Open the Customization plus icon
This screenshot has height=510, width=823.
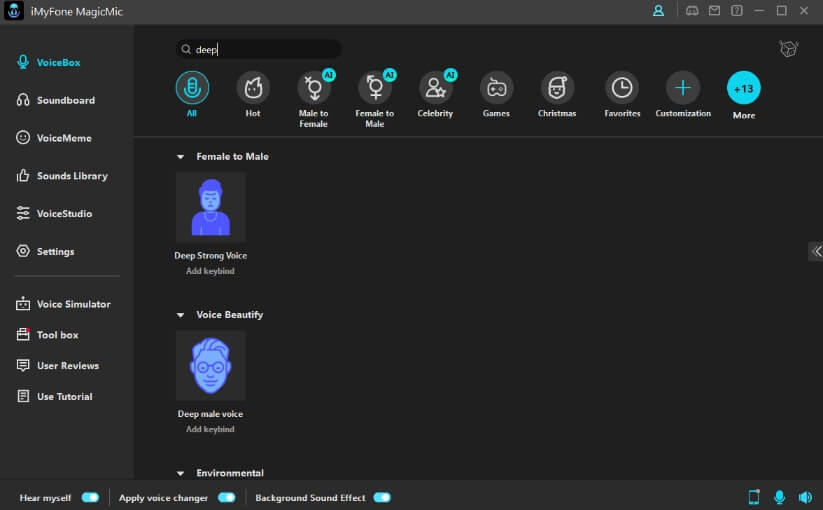click(683, 88)
